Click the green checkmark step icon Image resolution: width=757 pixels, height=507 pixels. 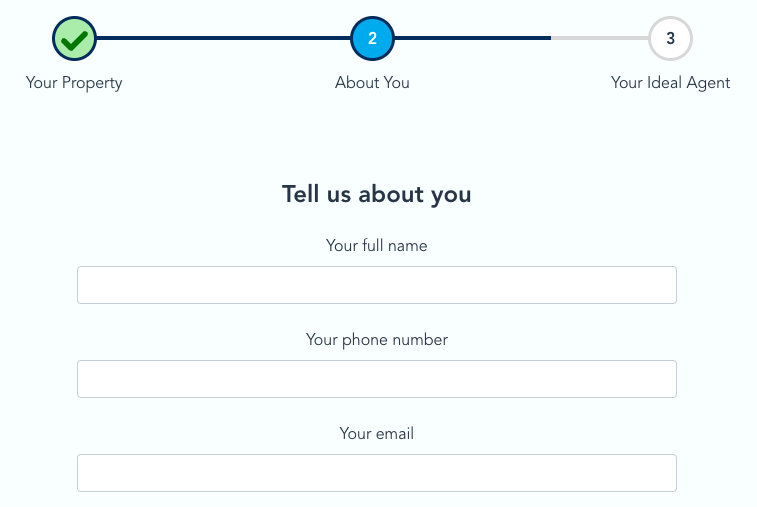tap(74, 39)
